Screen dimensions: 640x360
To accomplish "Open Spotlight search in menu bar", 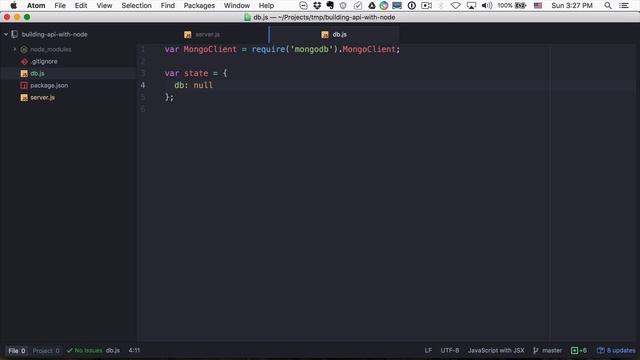I will click(x=608, y=6).
